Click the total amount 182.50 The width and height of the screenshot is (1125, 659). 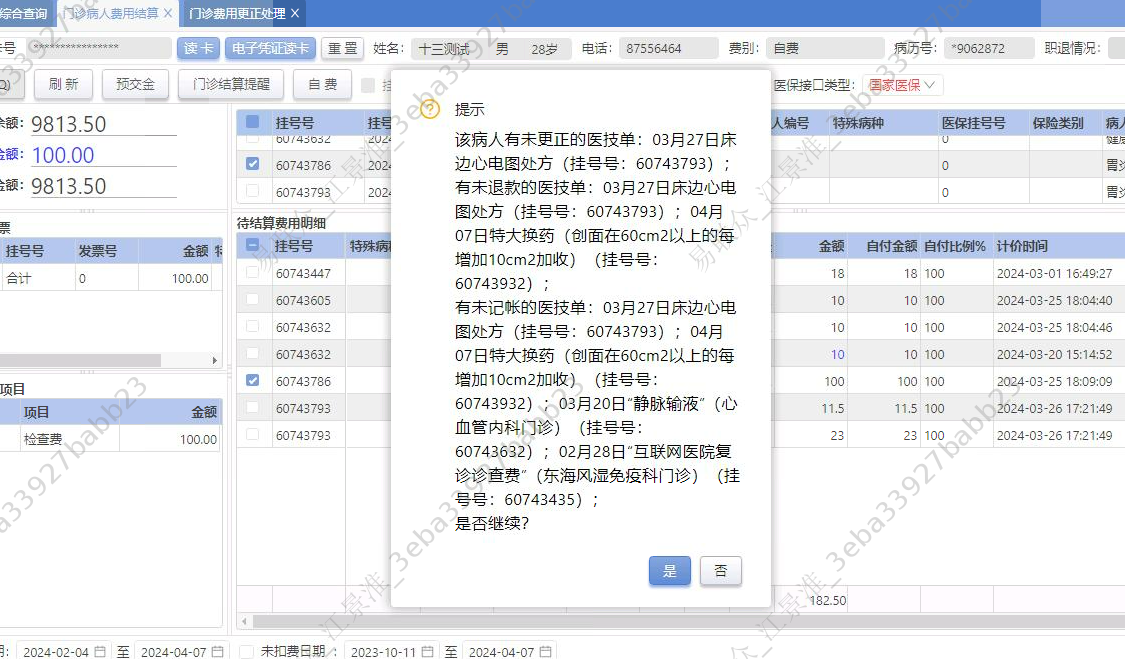point(827,600)
